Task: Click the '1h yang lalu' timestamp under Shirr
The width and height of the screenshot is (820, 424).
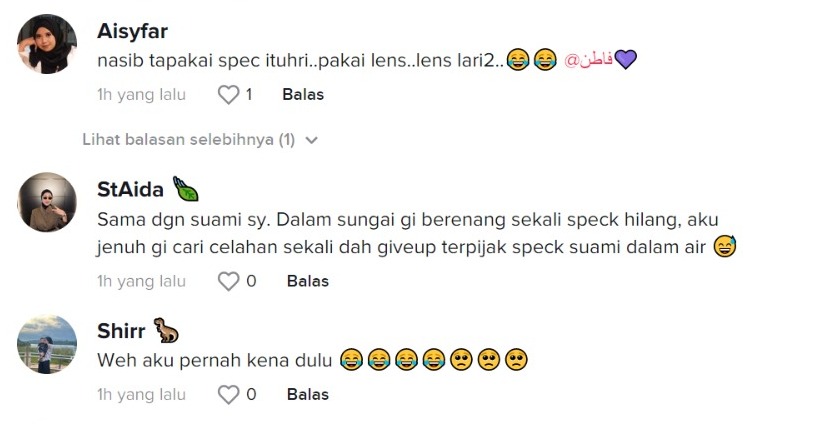Action: pos(142,395)
